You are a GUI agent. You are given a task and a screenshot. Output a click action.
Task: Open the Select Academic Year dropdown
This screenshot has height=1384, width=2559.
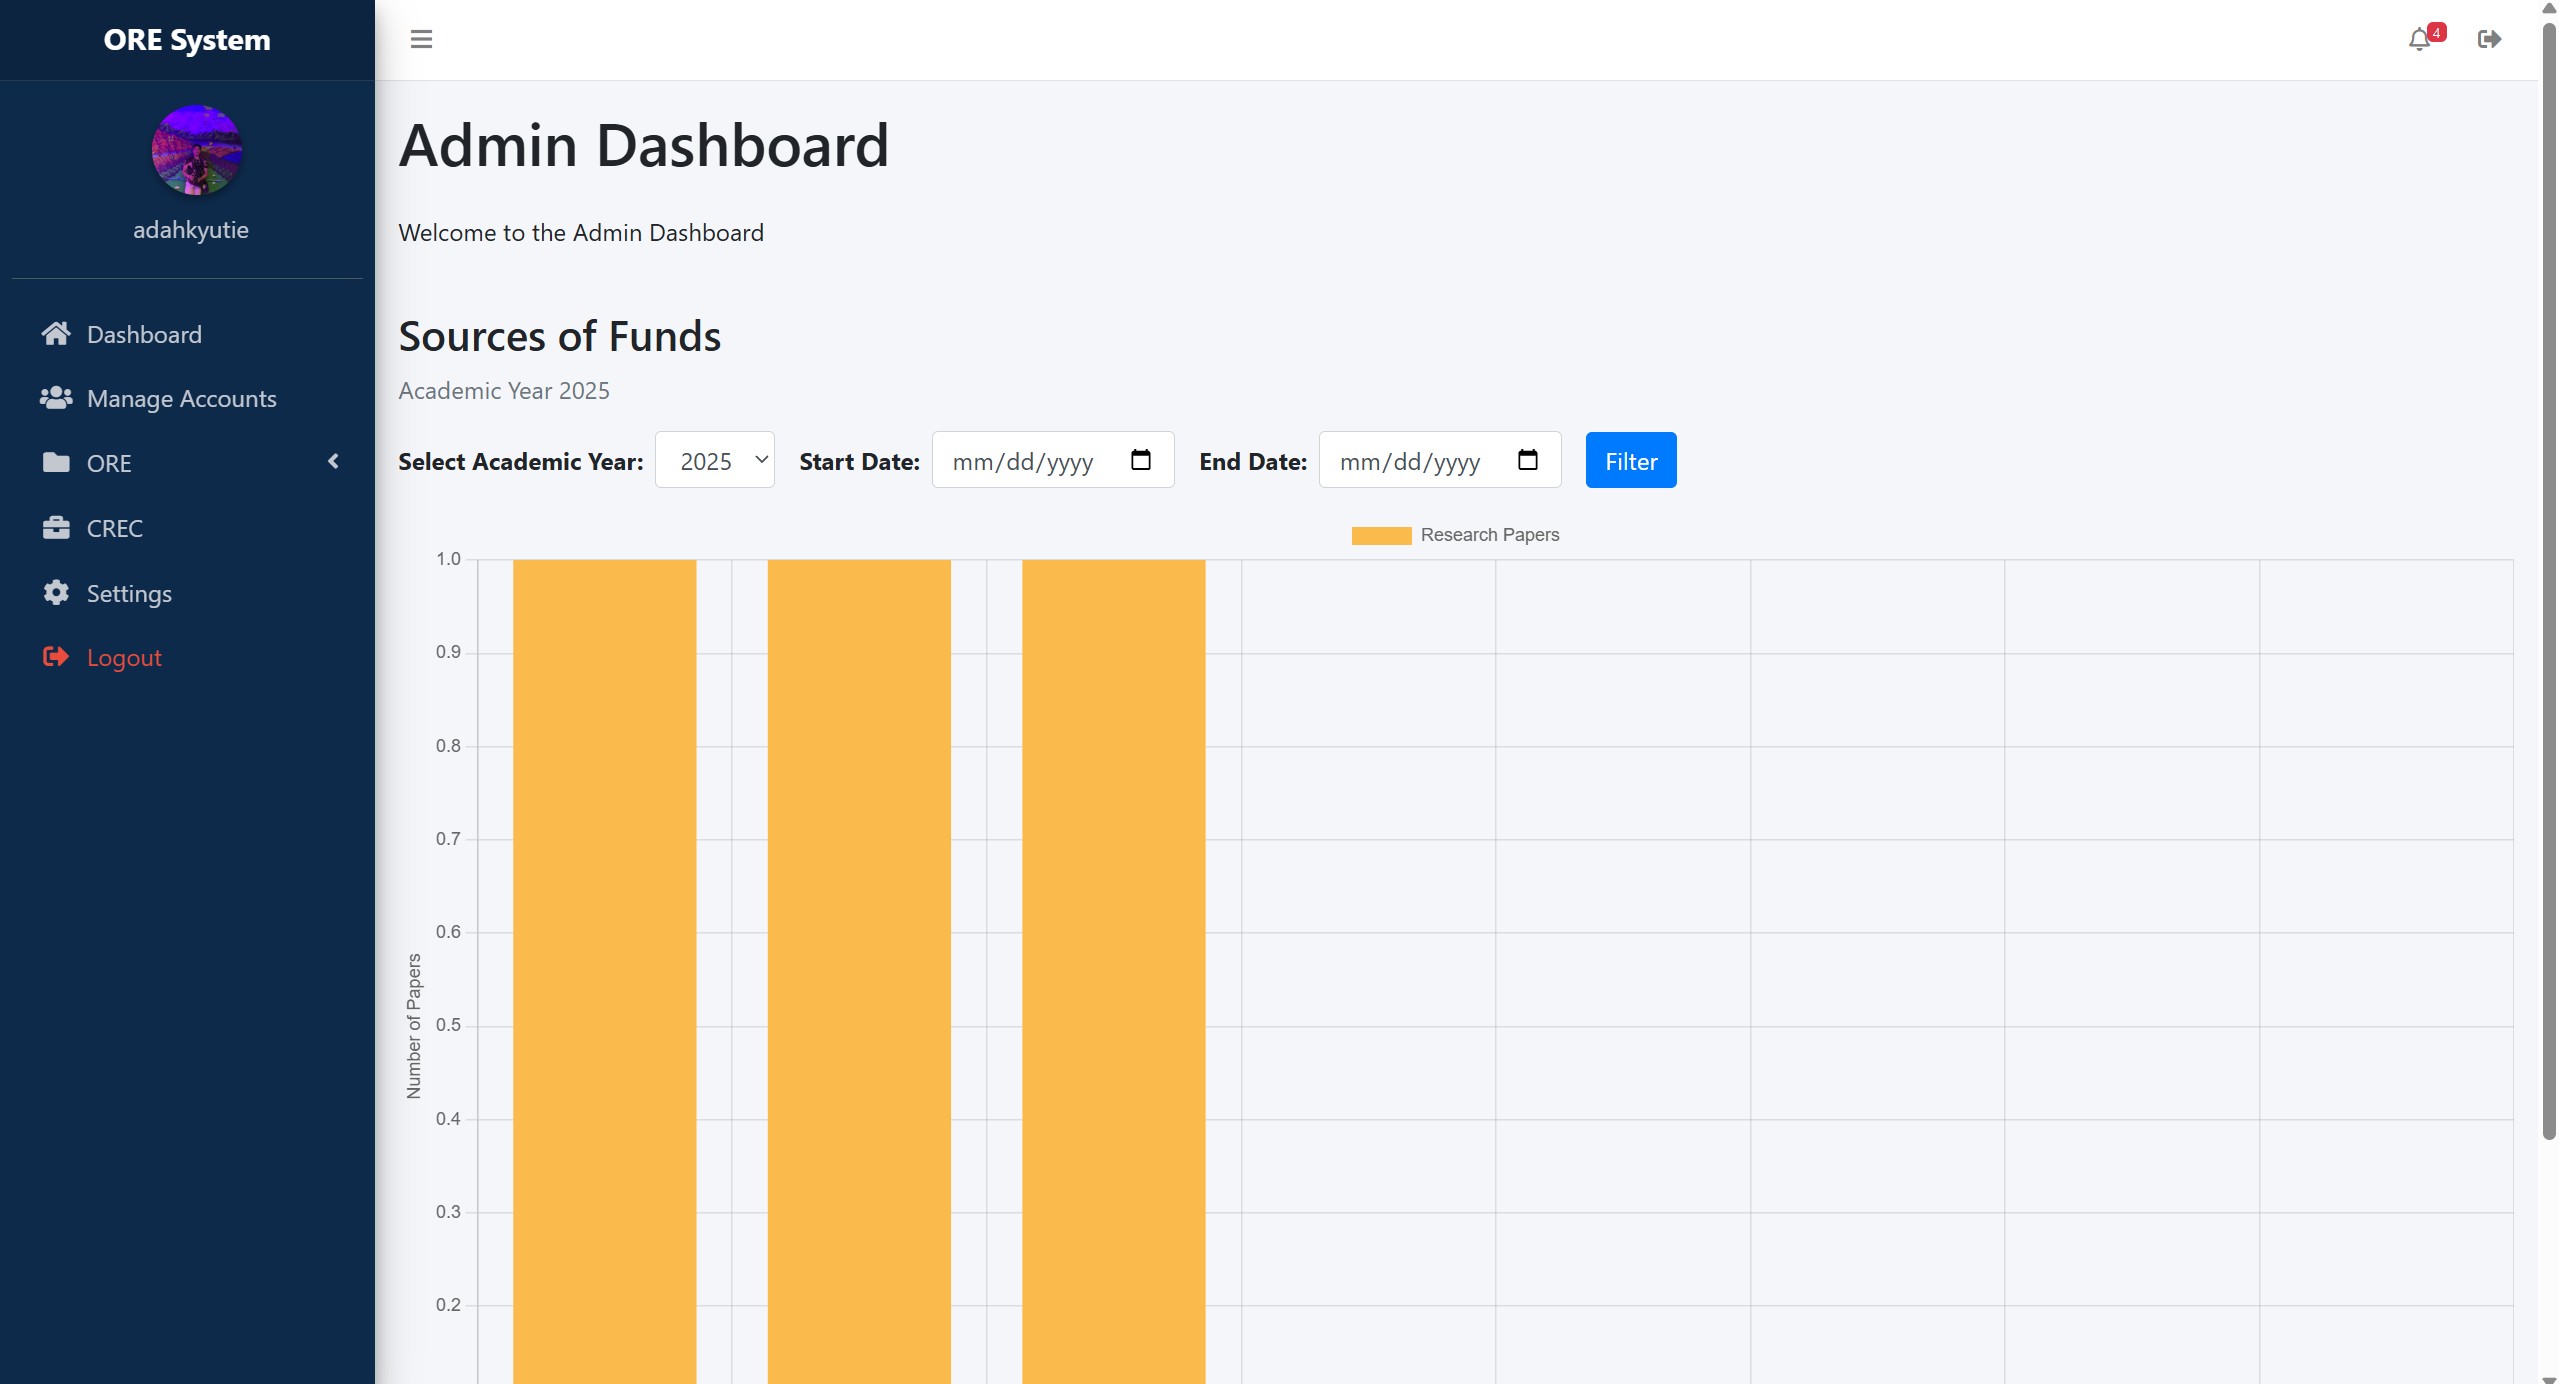tap(714, 460)
